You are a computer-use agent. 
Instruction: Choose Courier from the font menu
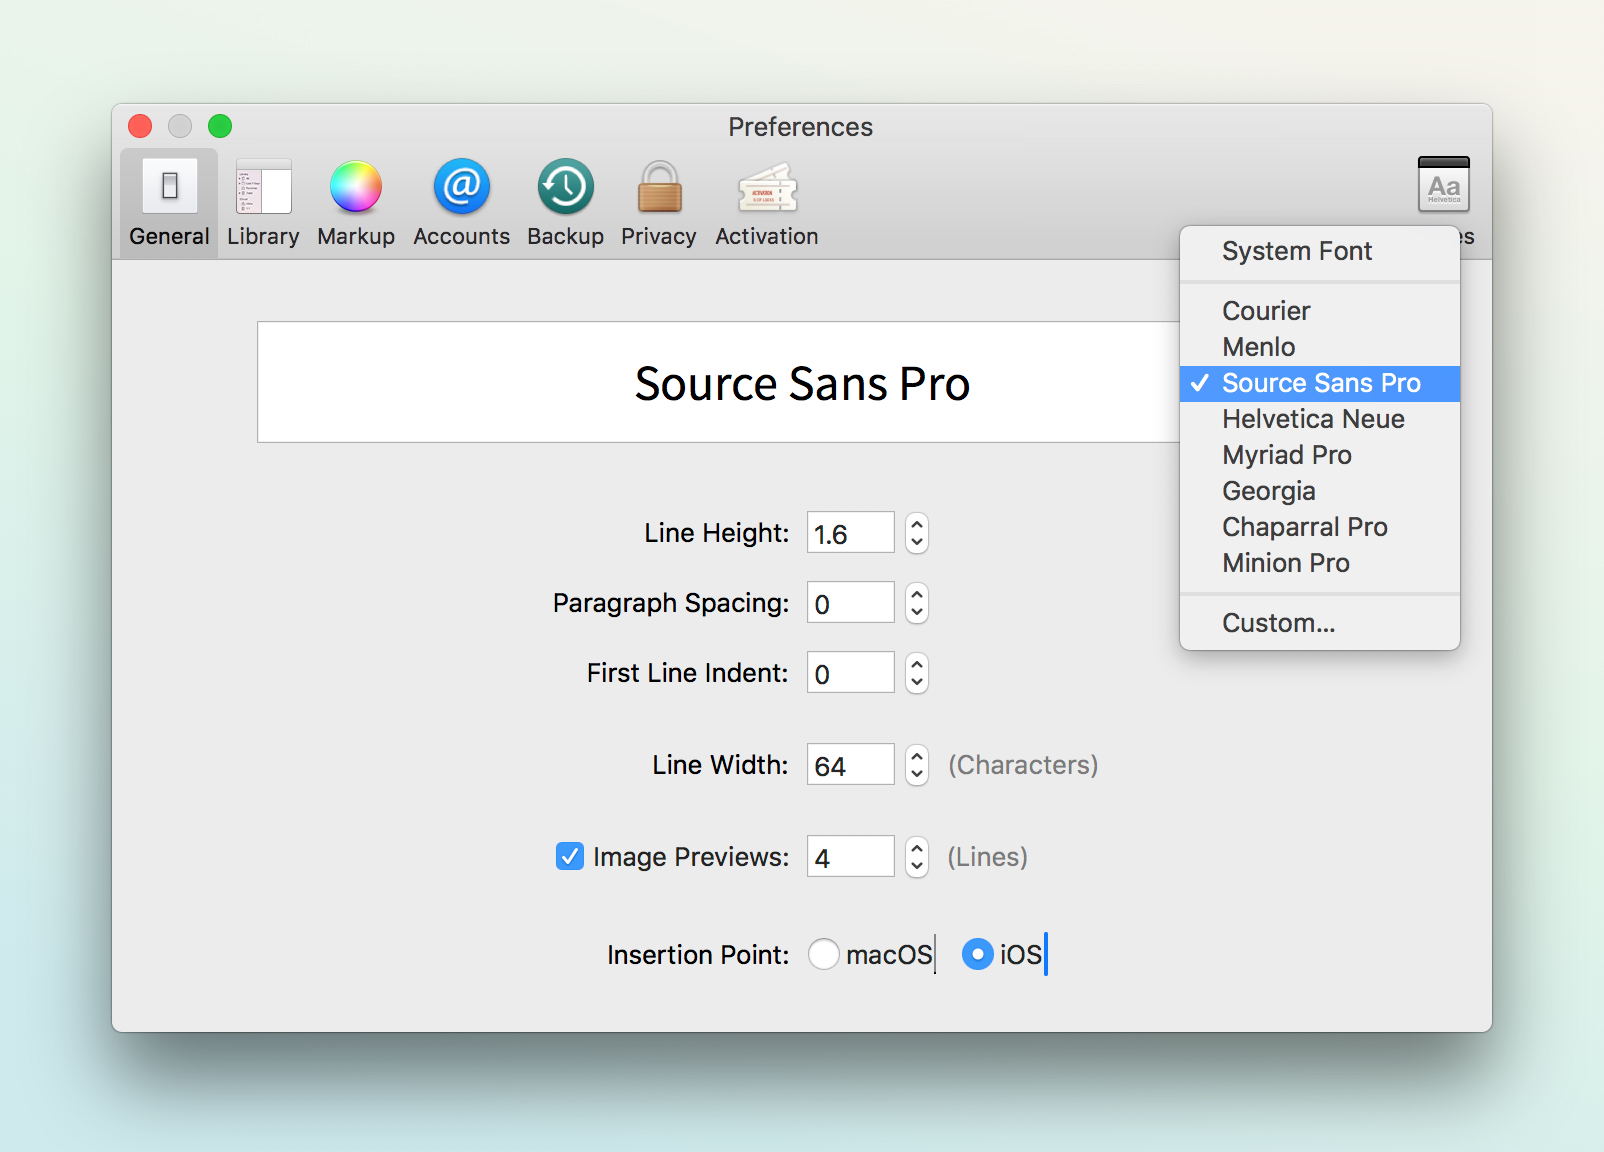1320,311
